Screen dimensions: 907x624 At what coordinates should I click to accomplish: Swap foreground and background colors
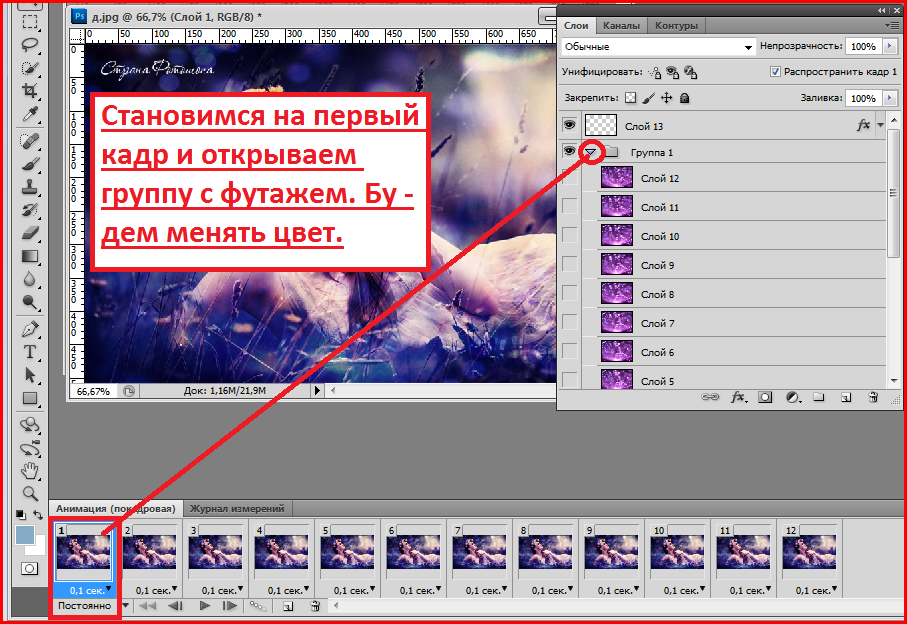(38, 514)
